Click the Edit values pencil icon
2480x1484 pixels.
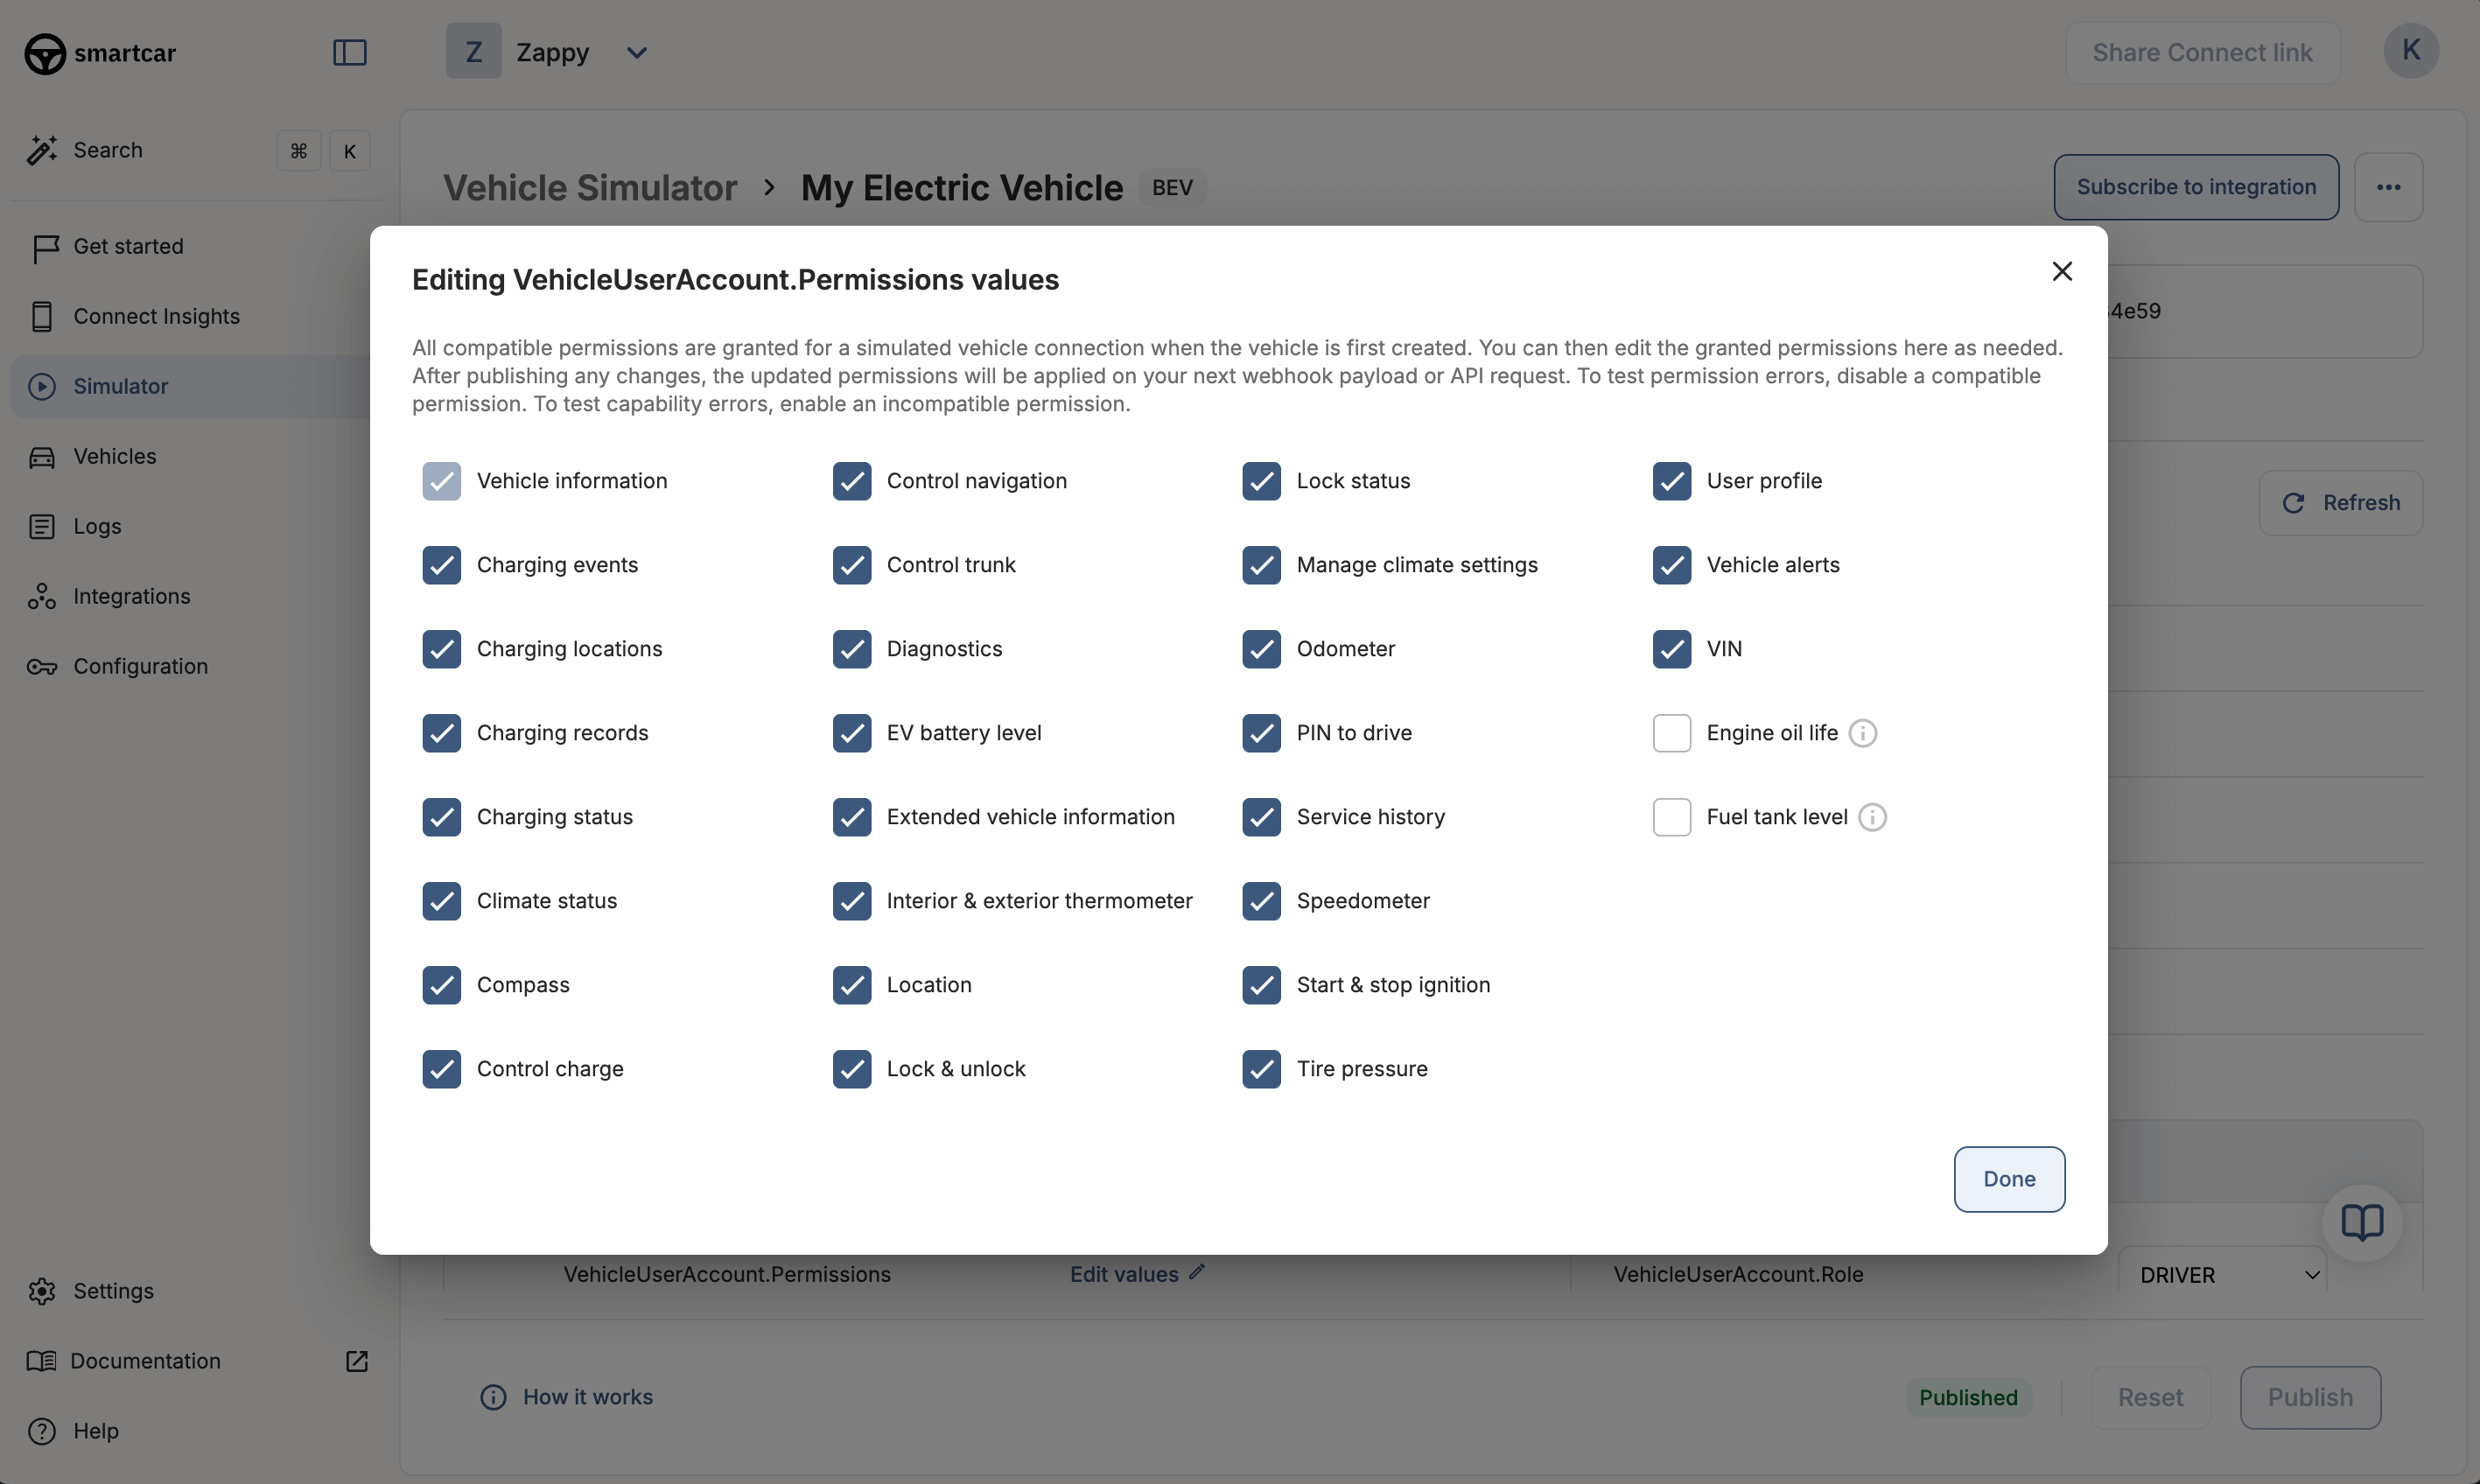click(1196, 1272)
